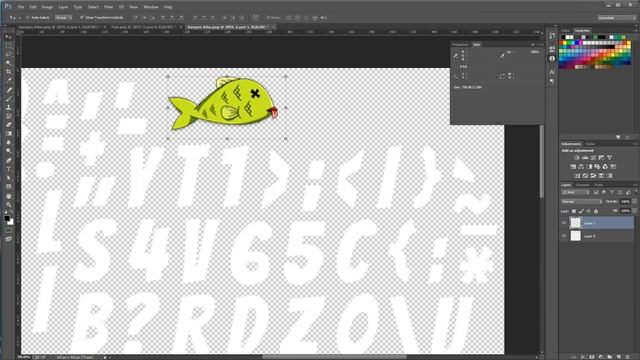Screen dimensions: 640x360
Task: Select the Rectangular Marquee tool
Action: pyautogui.click(x=9, y=45)
